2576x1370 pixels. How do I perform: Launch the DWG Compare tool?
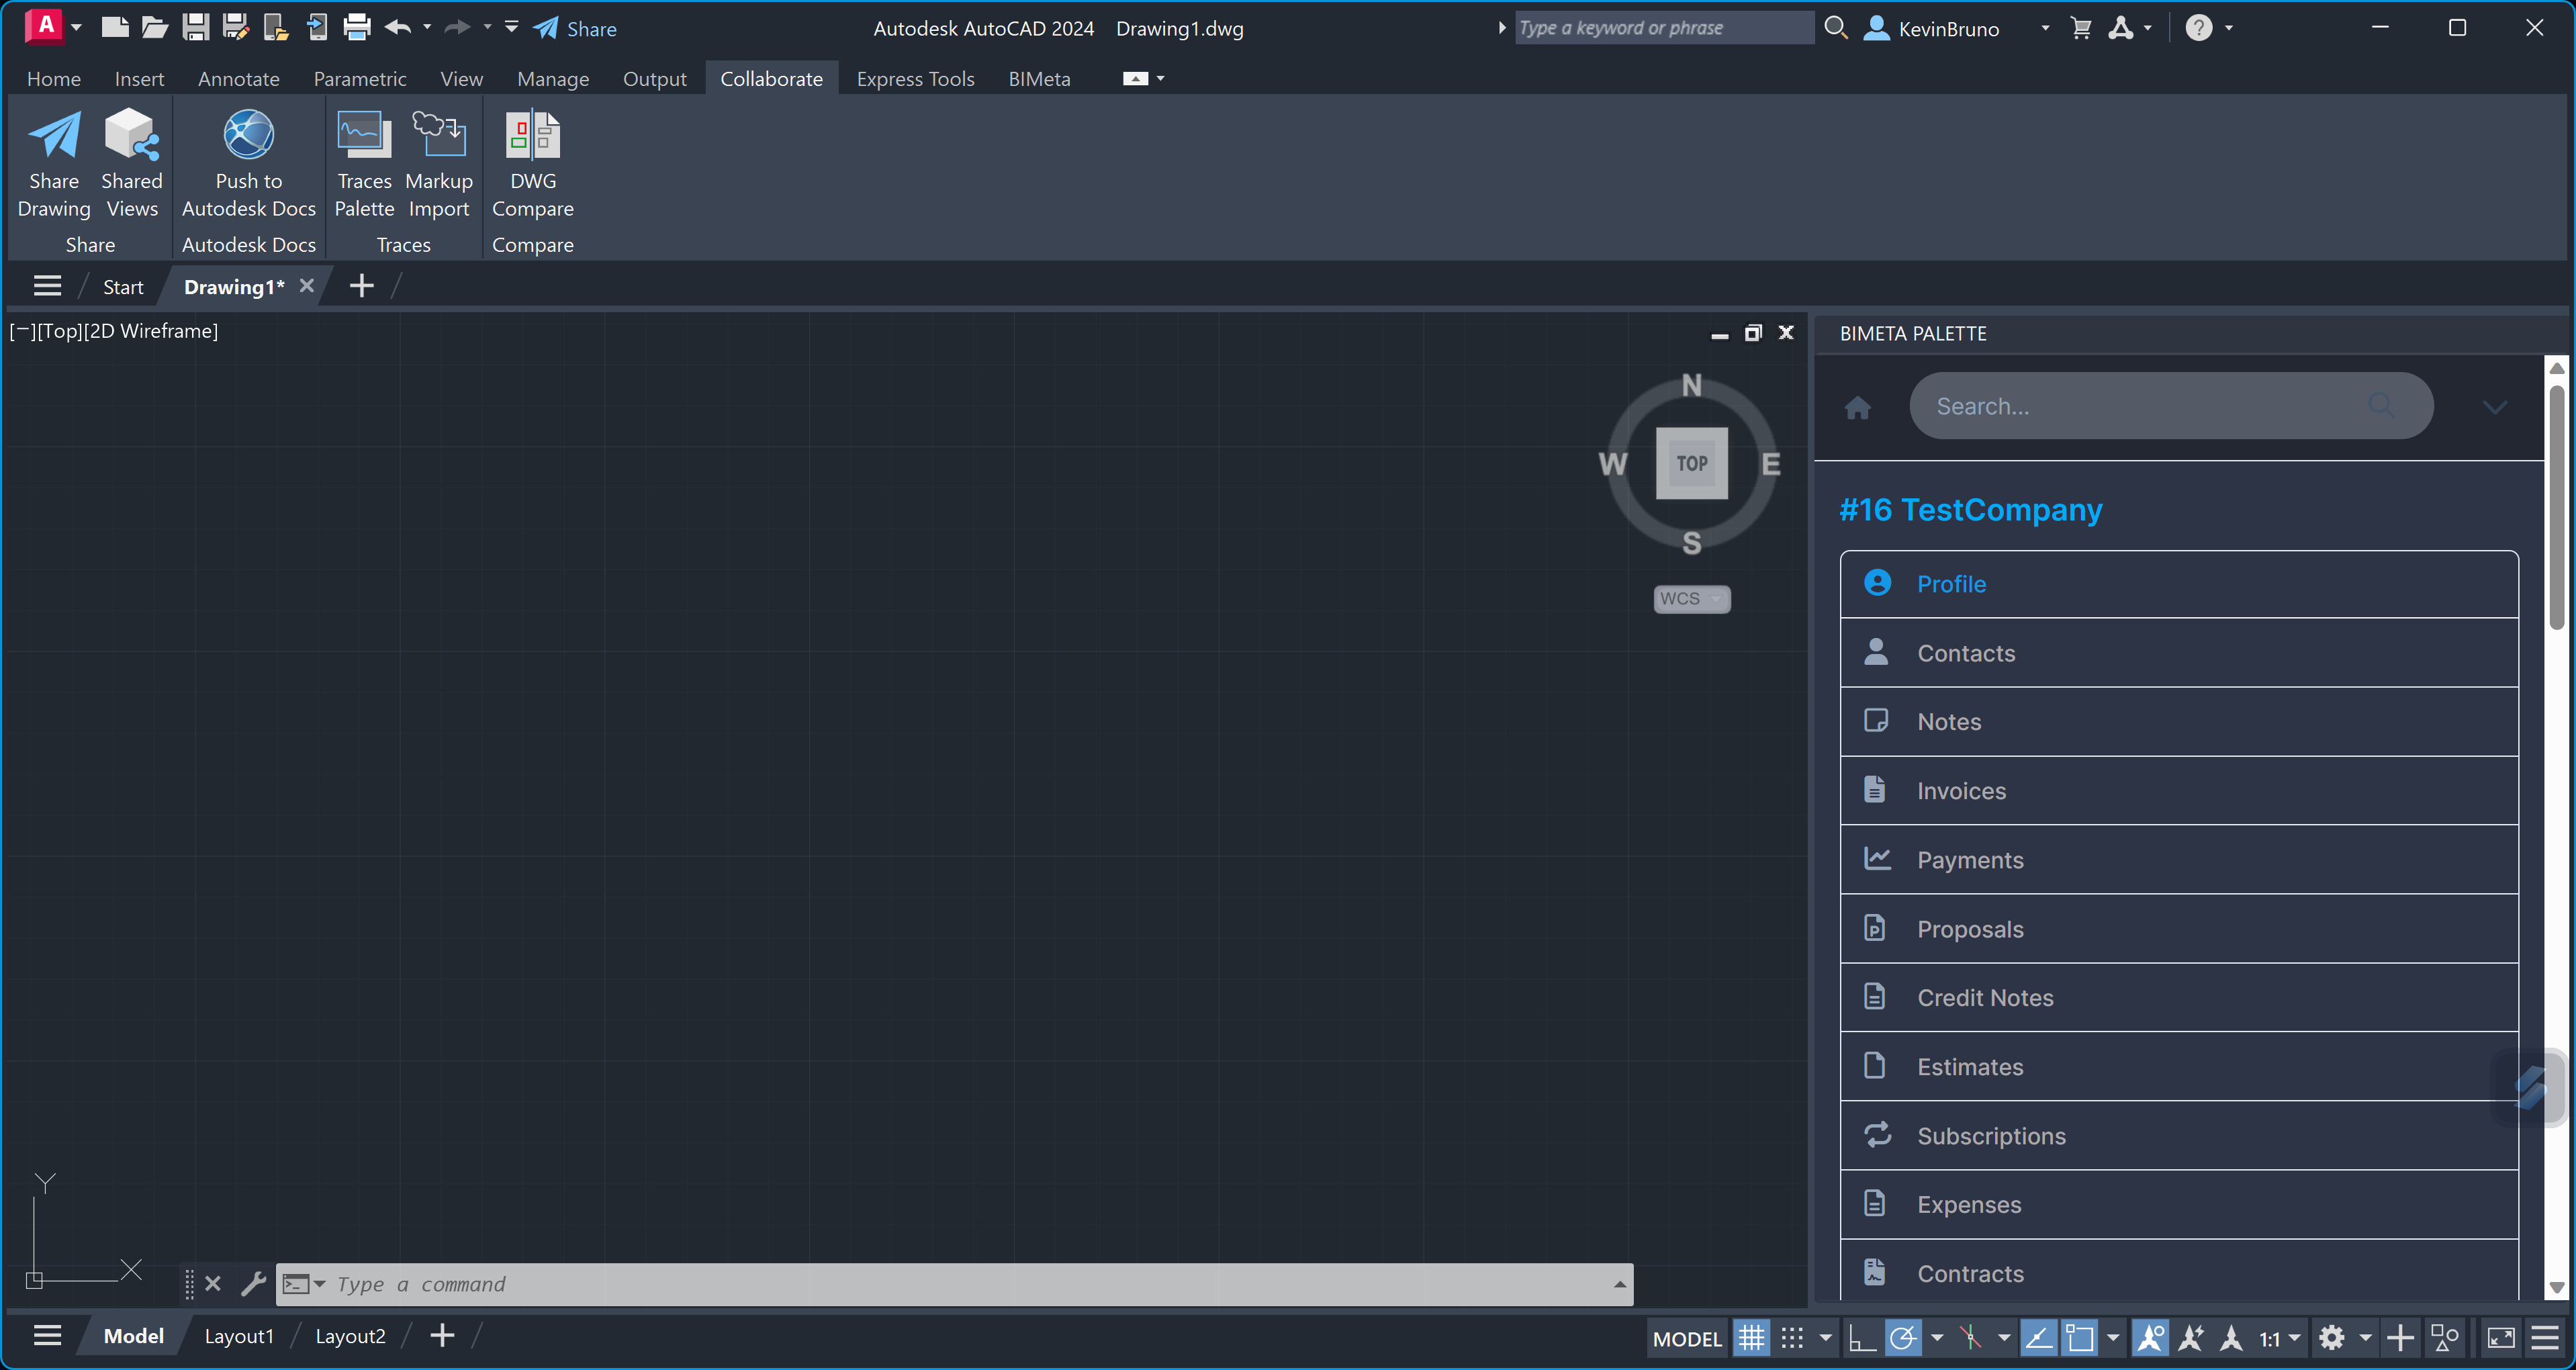point(532,164)
